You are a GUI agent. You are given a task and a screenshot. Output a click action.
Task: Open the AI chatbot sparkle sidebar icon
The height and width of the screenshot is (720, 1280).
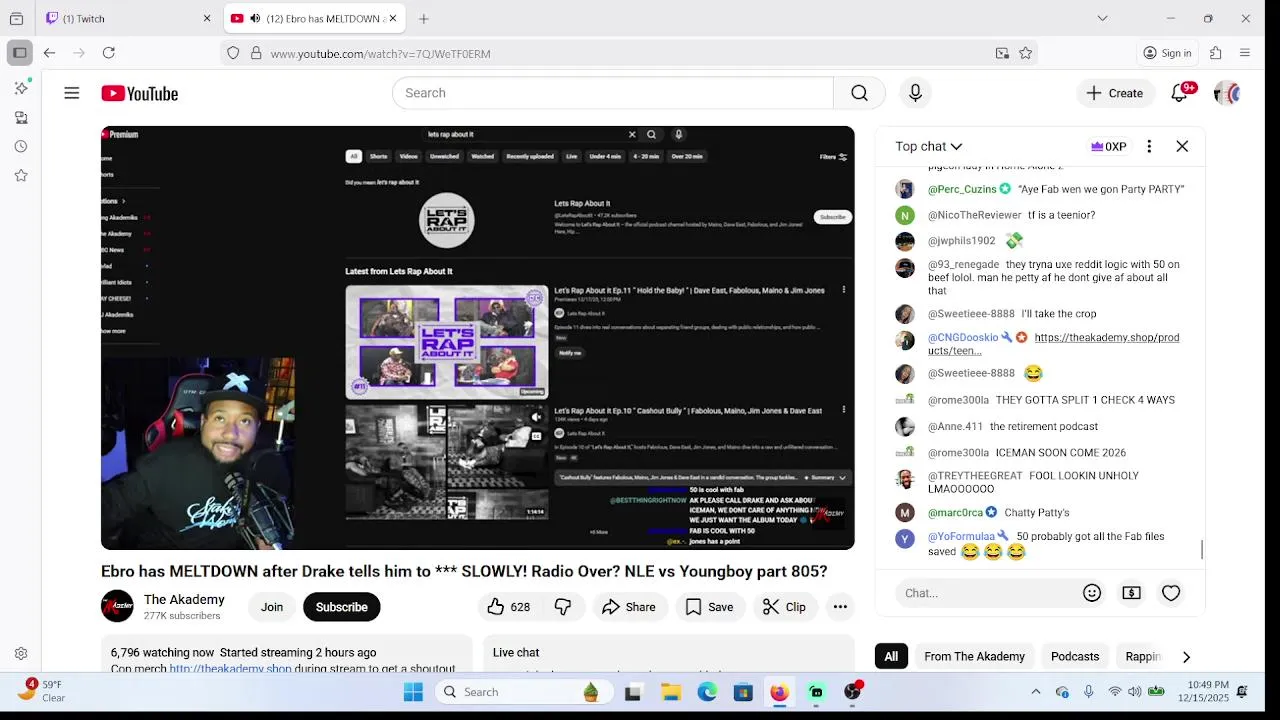21,88
